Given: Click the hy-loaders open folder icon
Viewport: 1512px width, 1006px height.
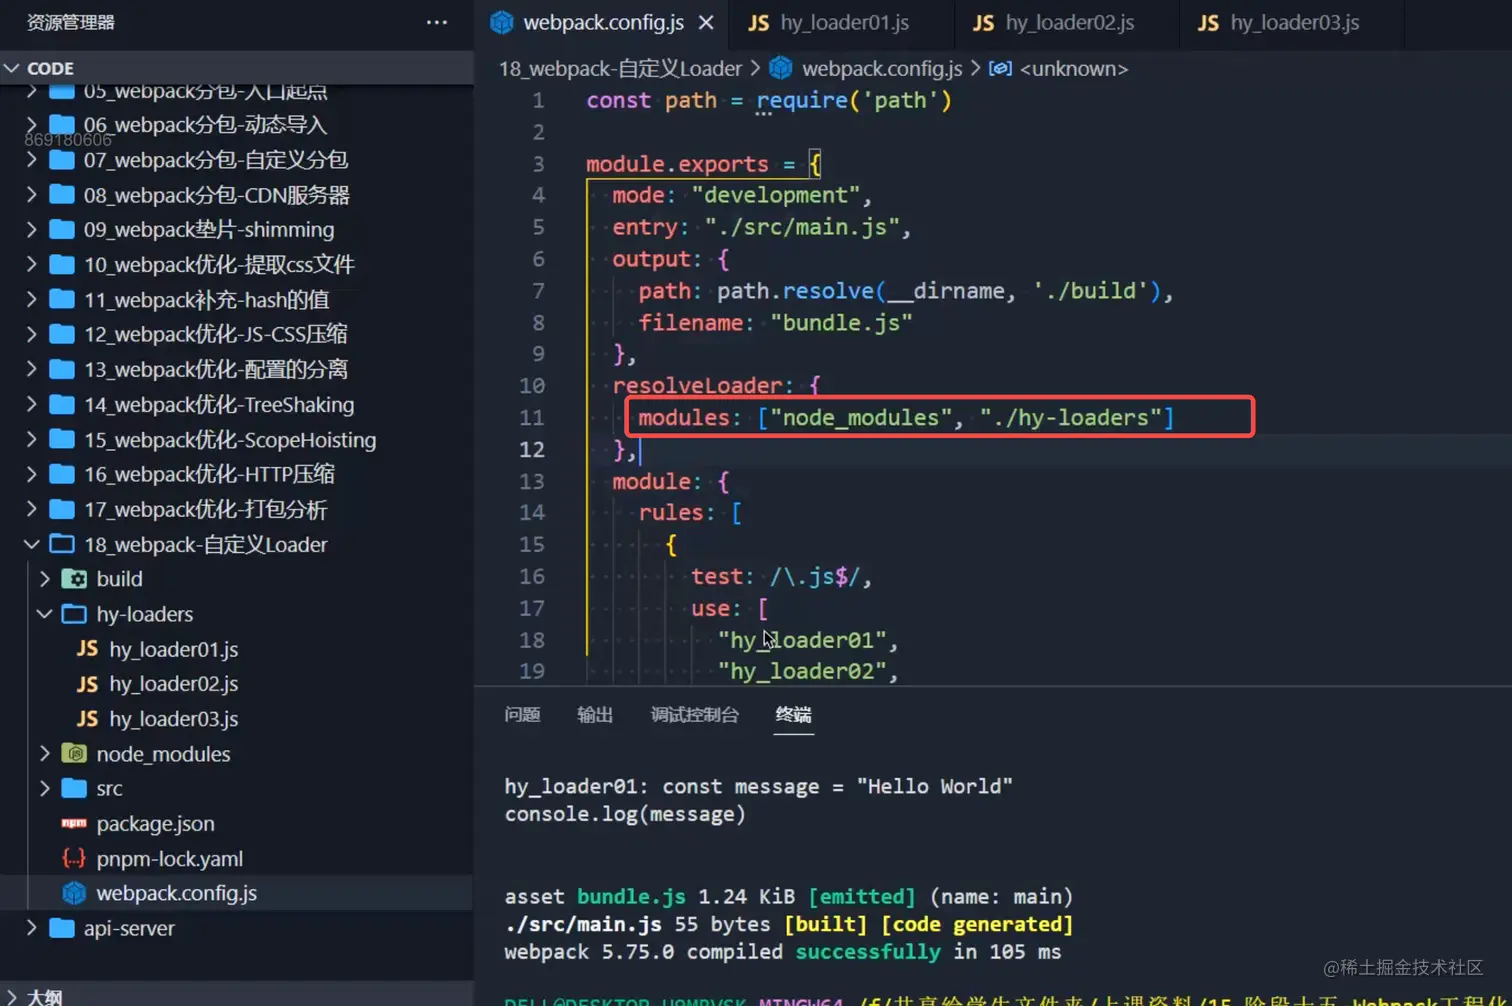Looking at the screenshot, I should coord(74,614).
